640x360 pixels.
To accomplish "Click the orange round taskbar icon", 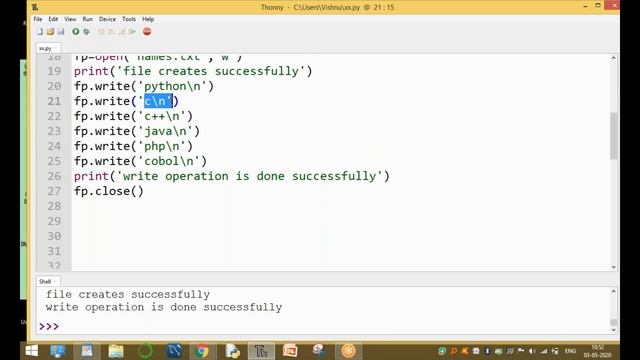I will (x=349, y=351).
